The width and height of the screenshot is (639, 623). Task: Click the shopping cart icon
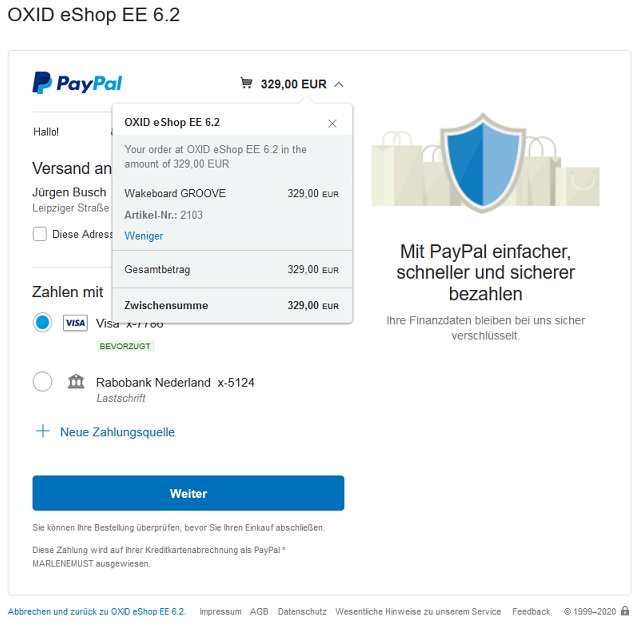click(246, 83)
